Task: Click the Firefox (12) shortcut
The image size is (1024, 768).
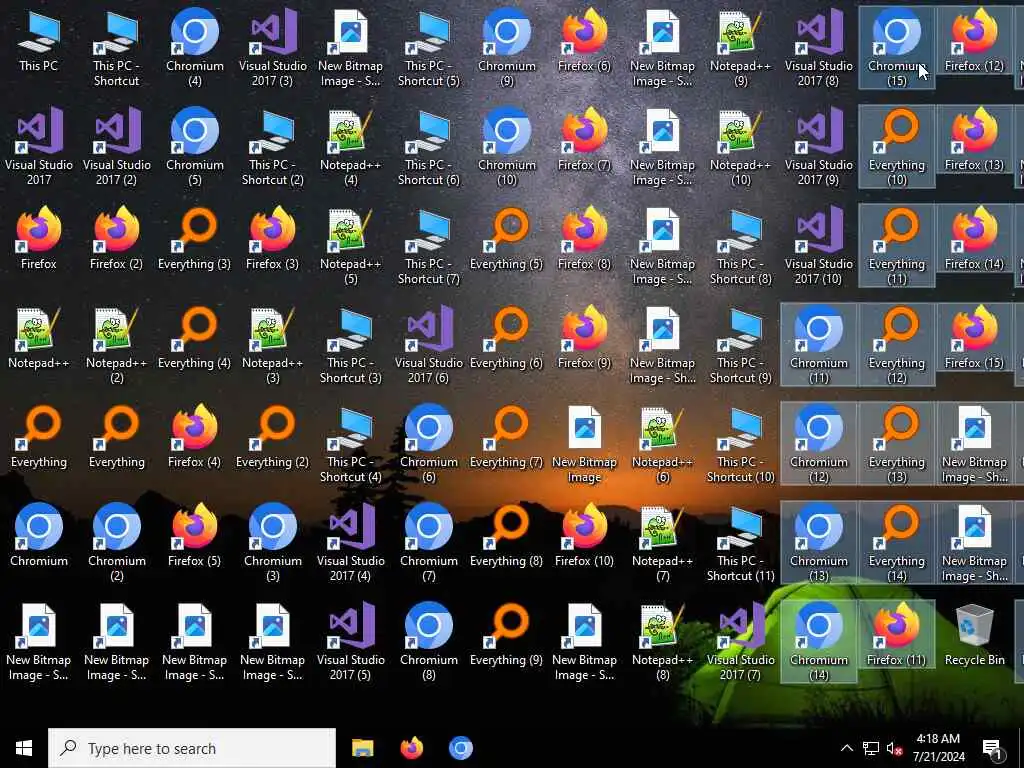Action: point(974,40)
